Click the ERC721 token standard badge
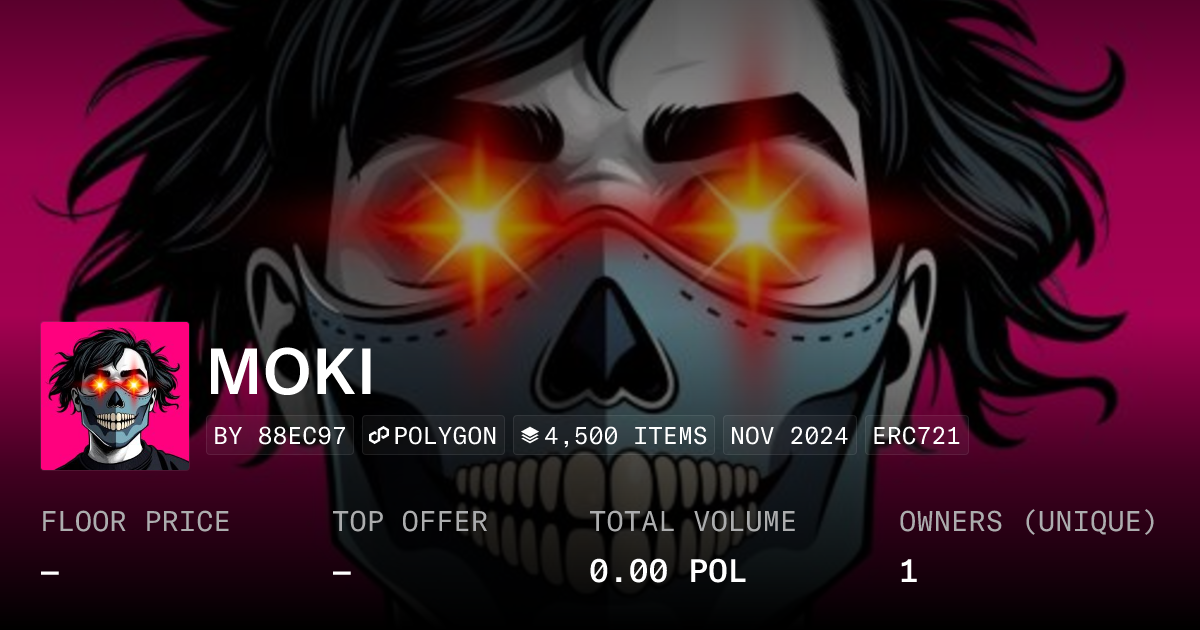 pos(916,436)
